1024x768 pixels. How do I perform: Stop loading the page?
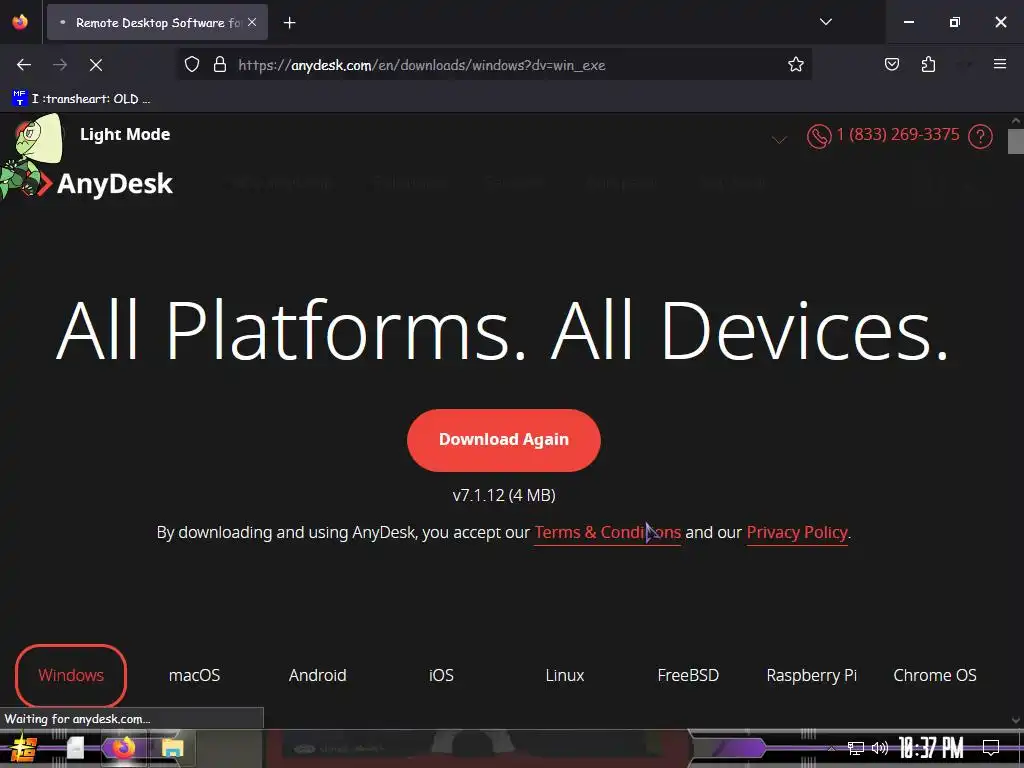(x=95, y=65)
